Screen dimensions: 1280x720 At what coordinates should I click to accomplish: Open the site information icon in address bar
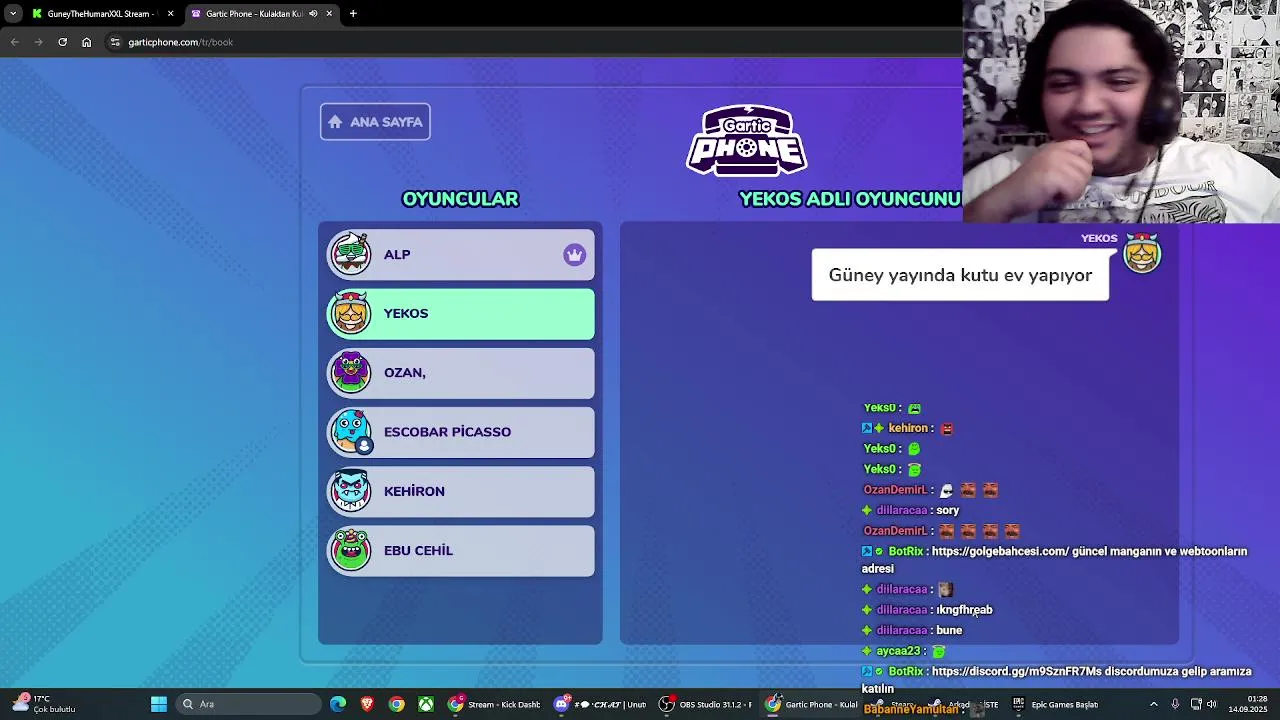(115, 42)
